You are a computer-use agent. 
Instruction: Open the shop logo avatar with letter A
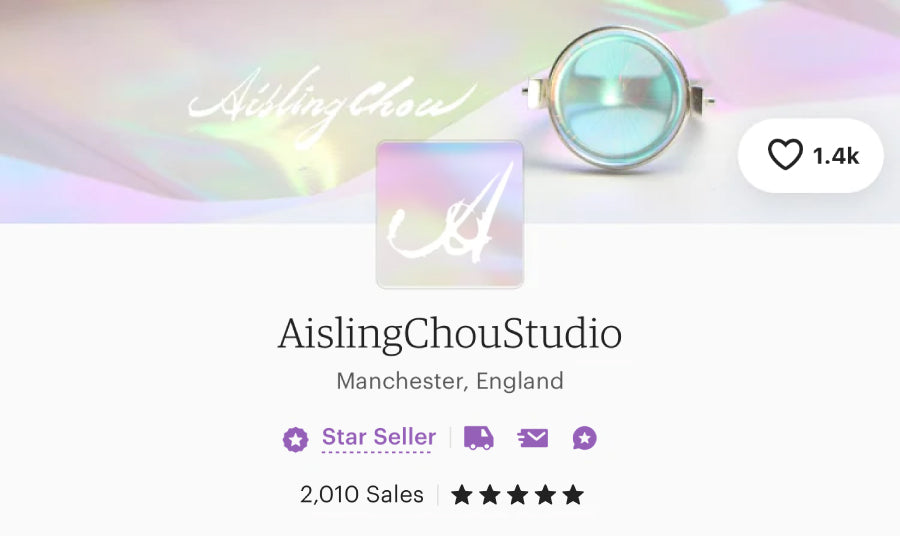coord(450,214)
